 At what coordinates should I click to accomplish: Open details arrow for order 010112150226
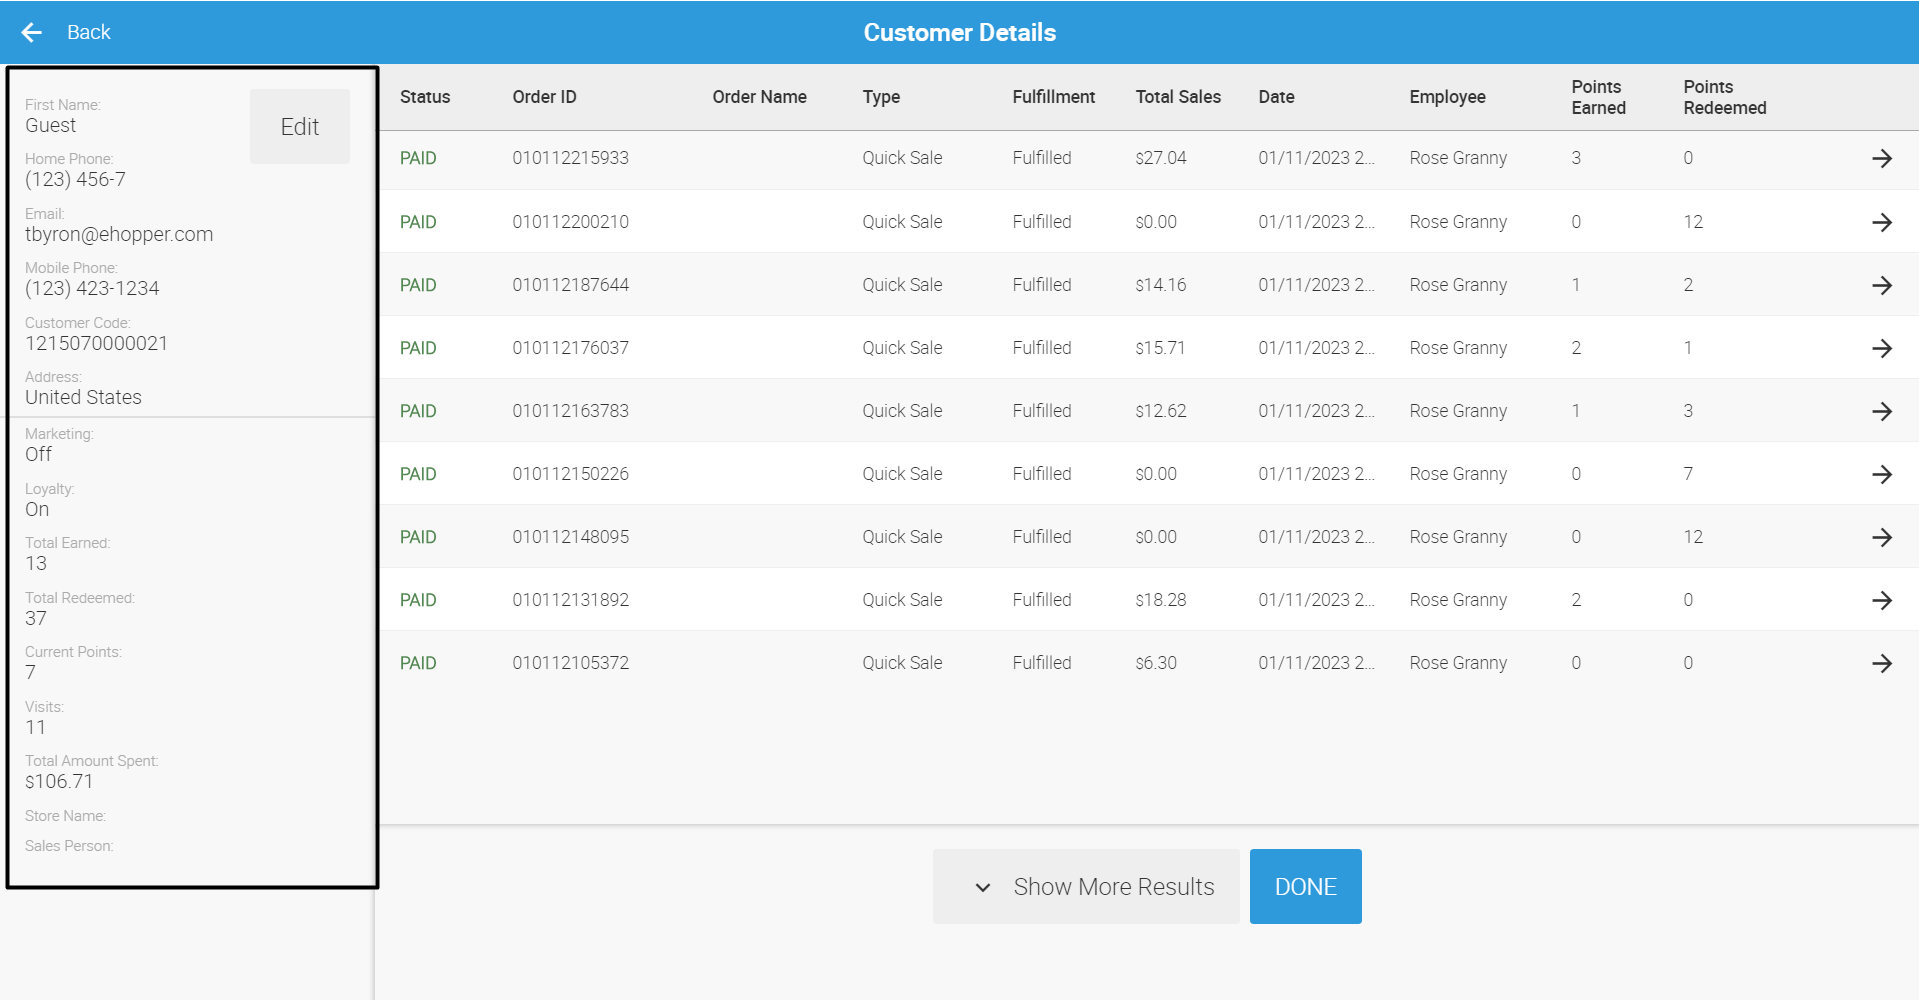point(1881,474)
